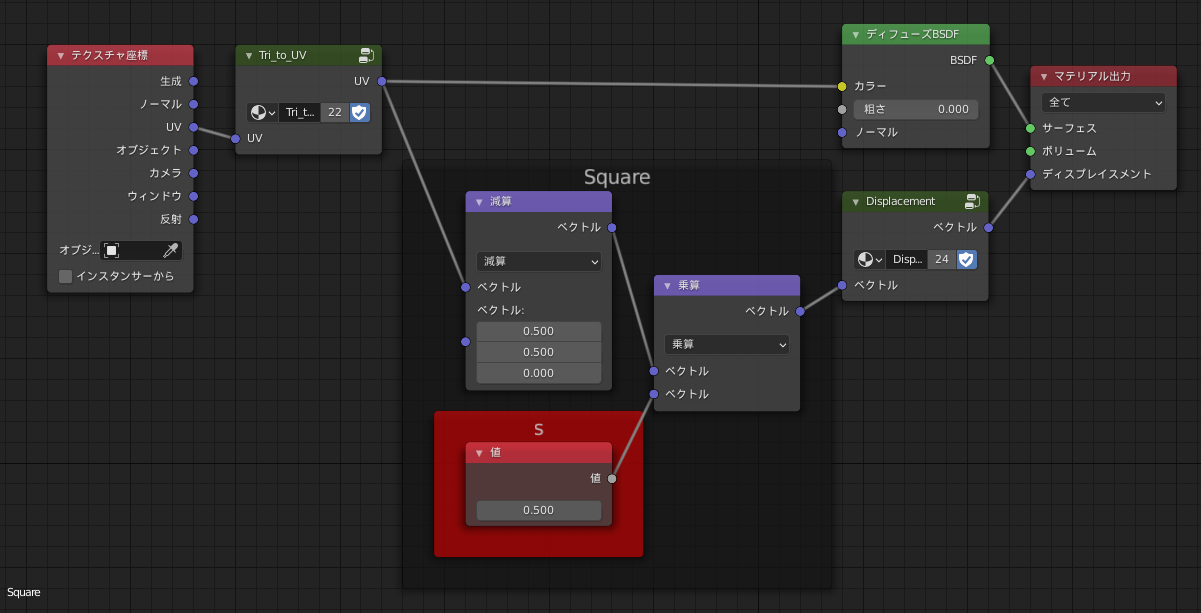Image resolution: width=1201 pixels, height=613 pixels.
Task: Click ディスプレイスメント input socket
Action: (1030, 174)
